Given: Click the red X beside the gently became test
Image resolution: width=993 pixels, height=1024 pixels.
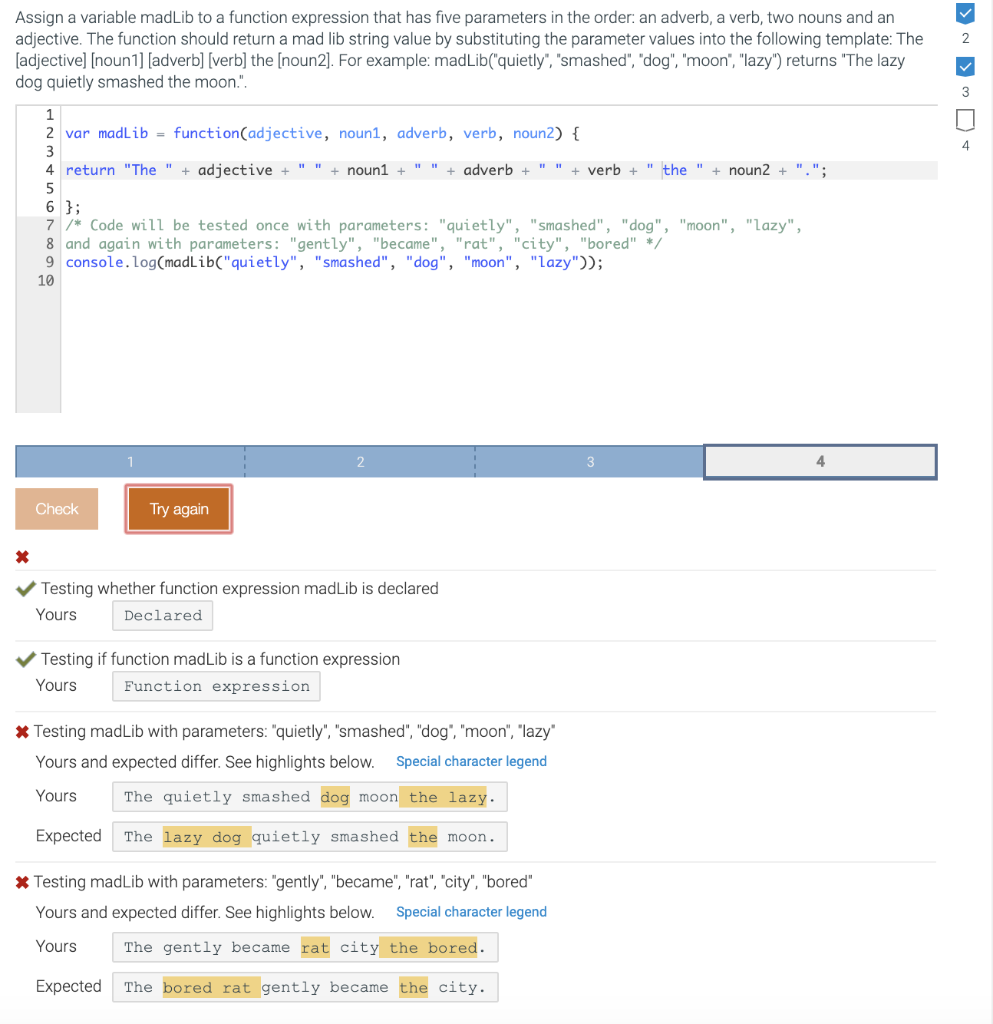Looking at the screenshot, I should pos(24,881).
